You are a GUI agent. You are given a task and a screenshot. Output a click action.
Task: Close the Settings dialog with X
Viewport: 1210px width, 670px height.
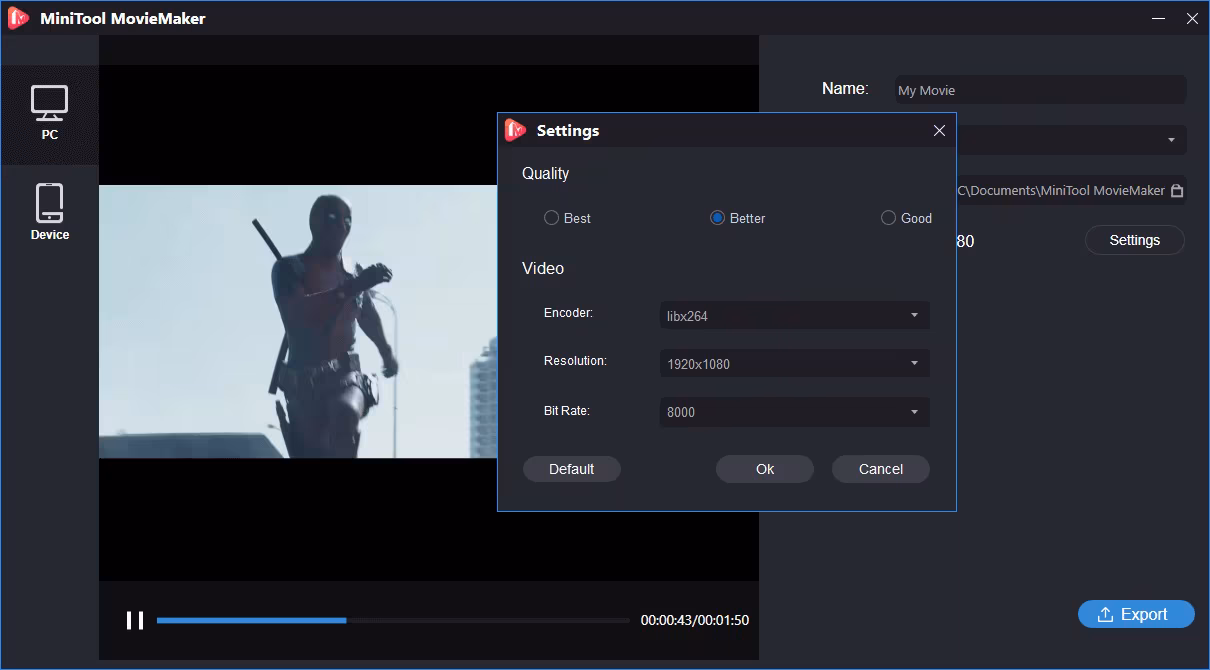(939, 130)
